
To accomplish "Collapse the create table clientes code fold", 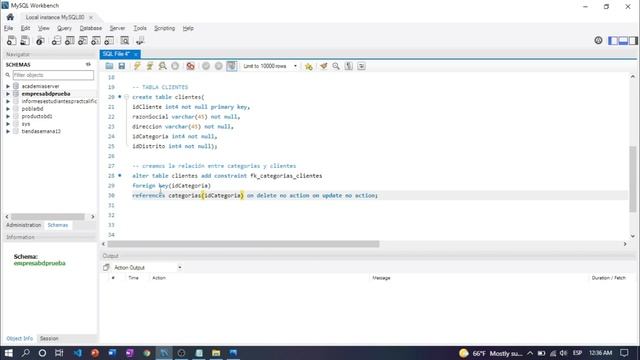I will click(x=127, y=97).
